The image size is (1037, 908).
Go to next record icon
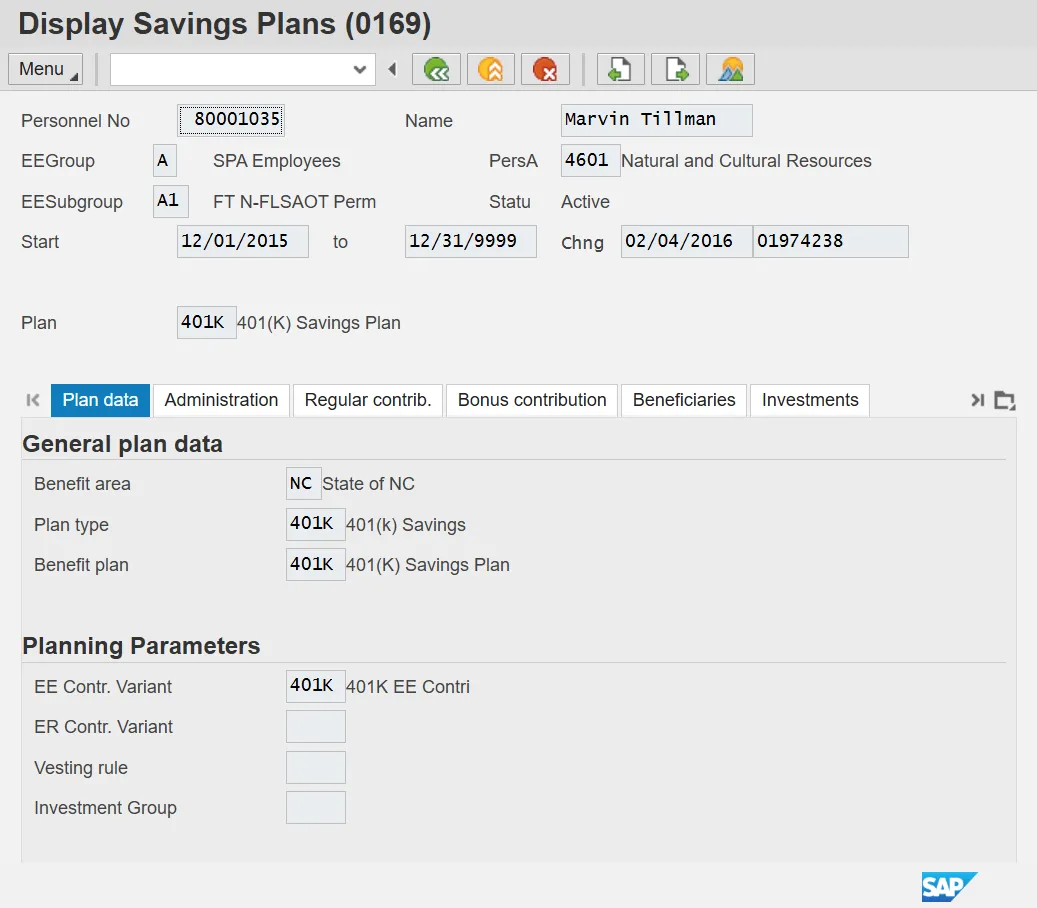[x=675, y=69]
